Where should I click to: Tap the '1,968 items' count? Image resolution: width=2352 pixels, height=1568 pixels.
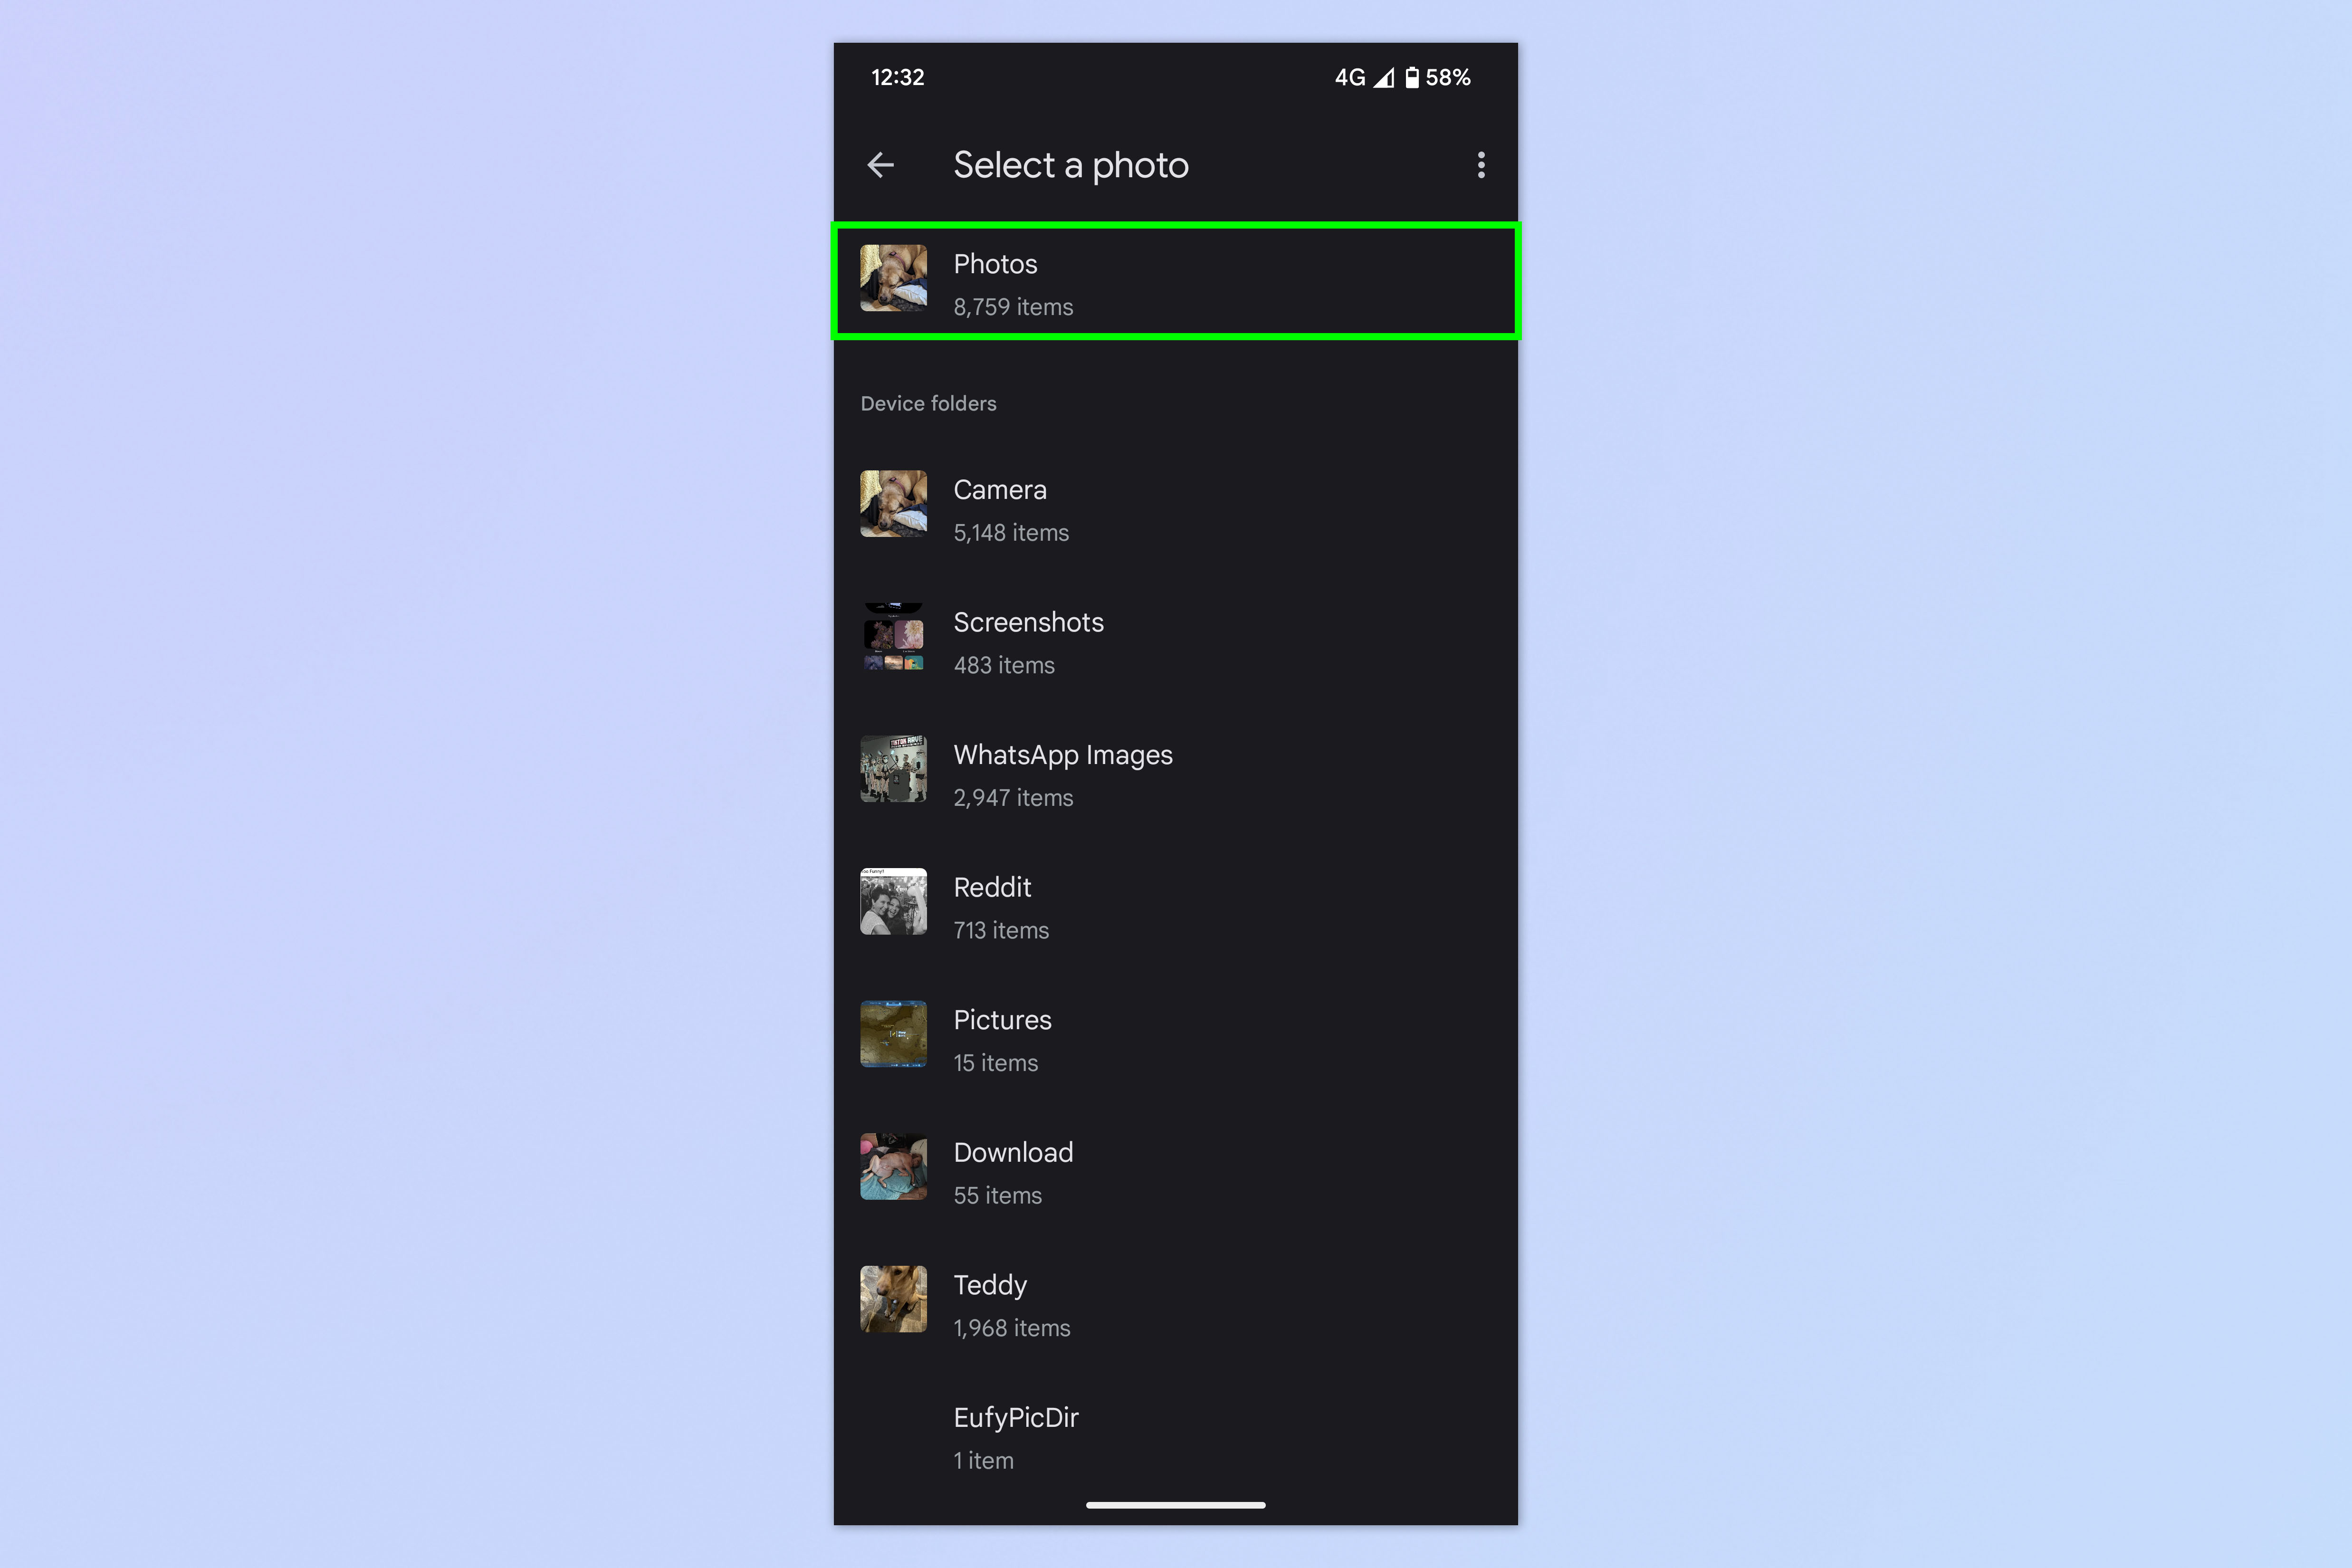pos(1012,1328)
